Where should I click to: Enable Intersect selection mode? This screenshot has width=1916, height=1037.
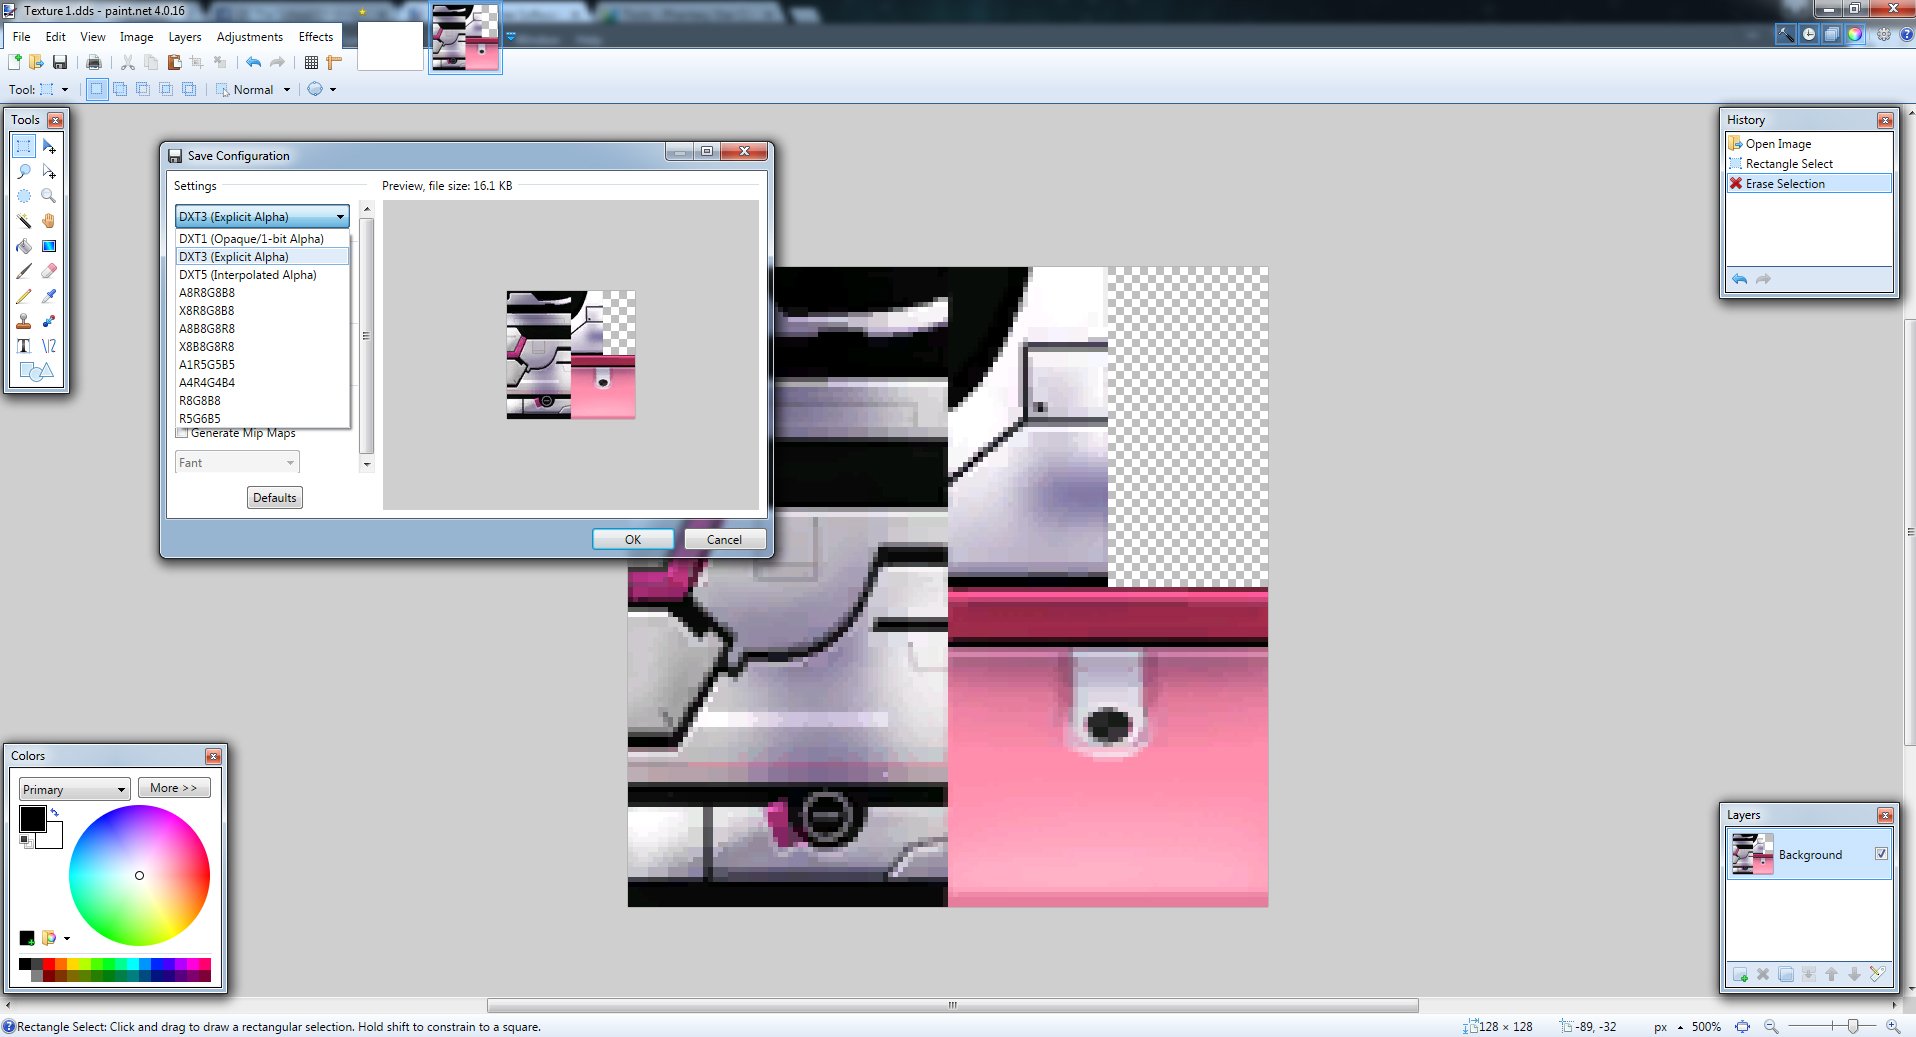pos(166,89)
